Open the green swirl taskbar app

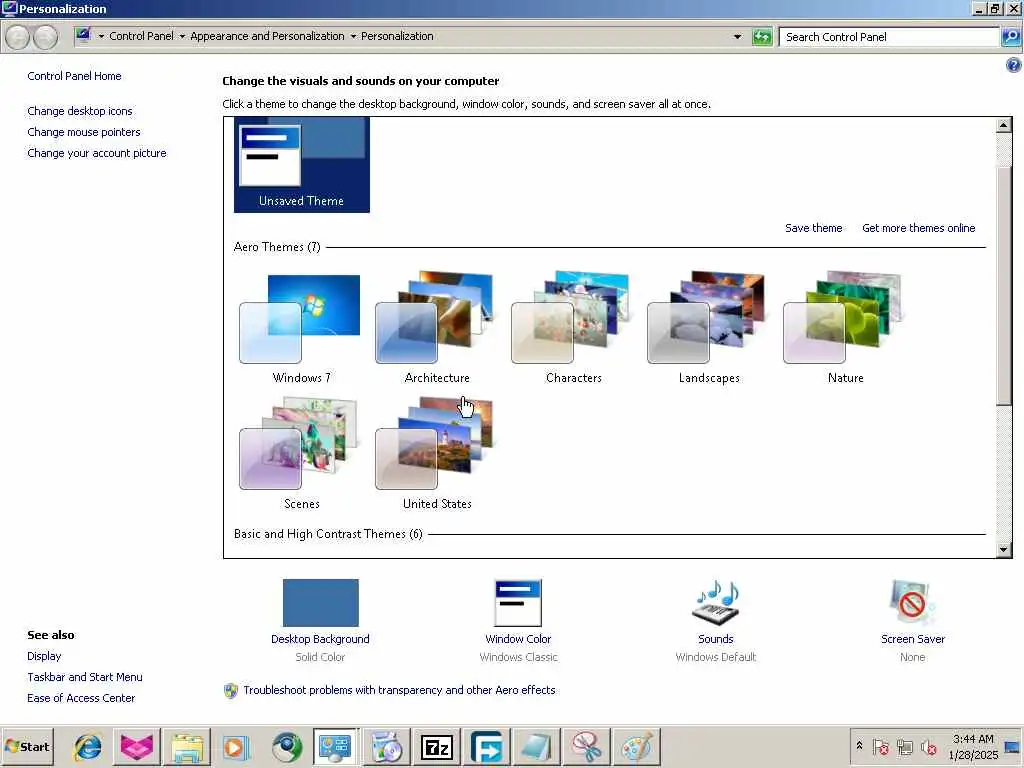(287, 746)
